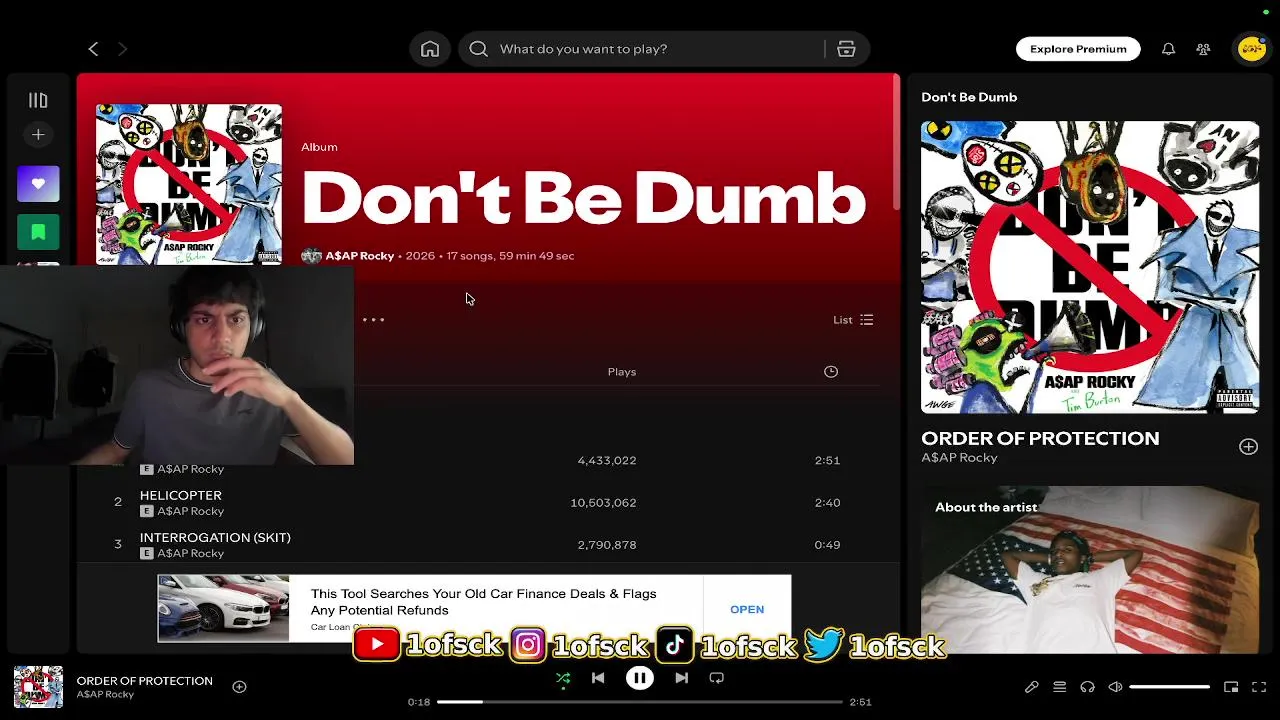Open the Liked Songs playlist
Viewport: 1280px width, 720px height.
click(38, 184)
